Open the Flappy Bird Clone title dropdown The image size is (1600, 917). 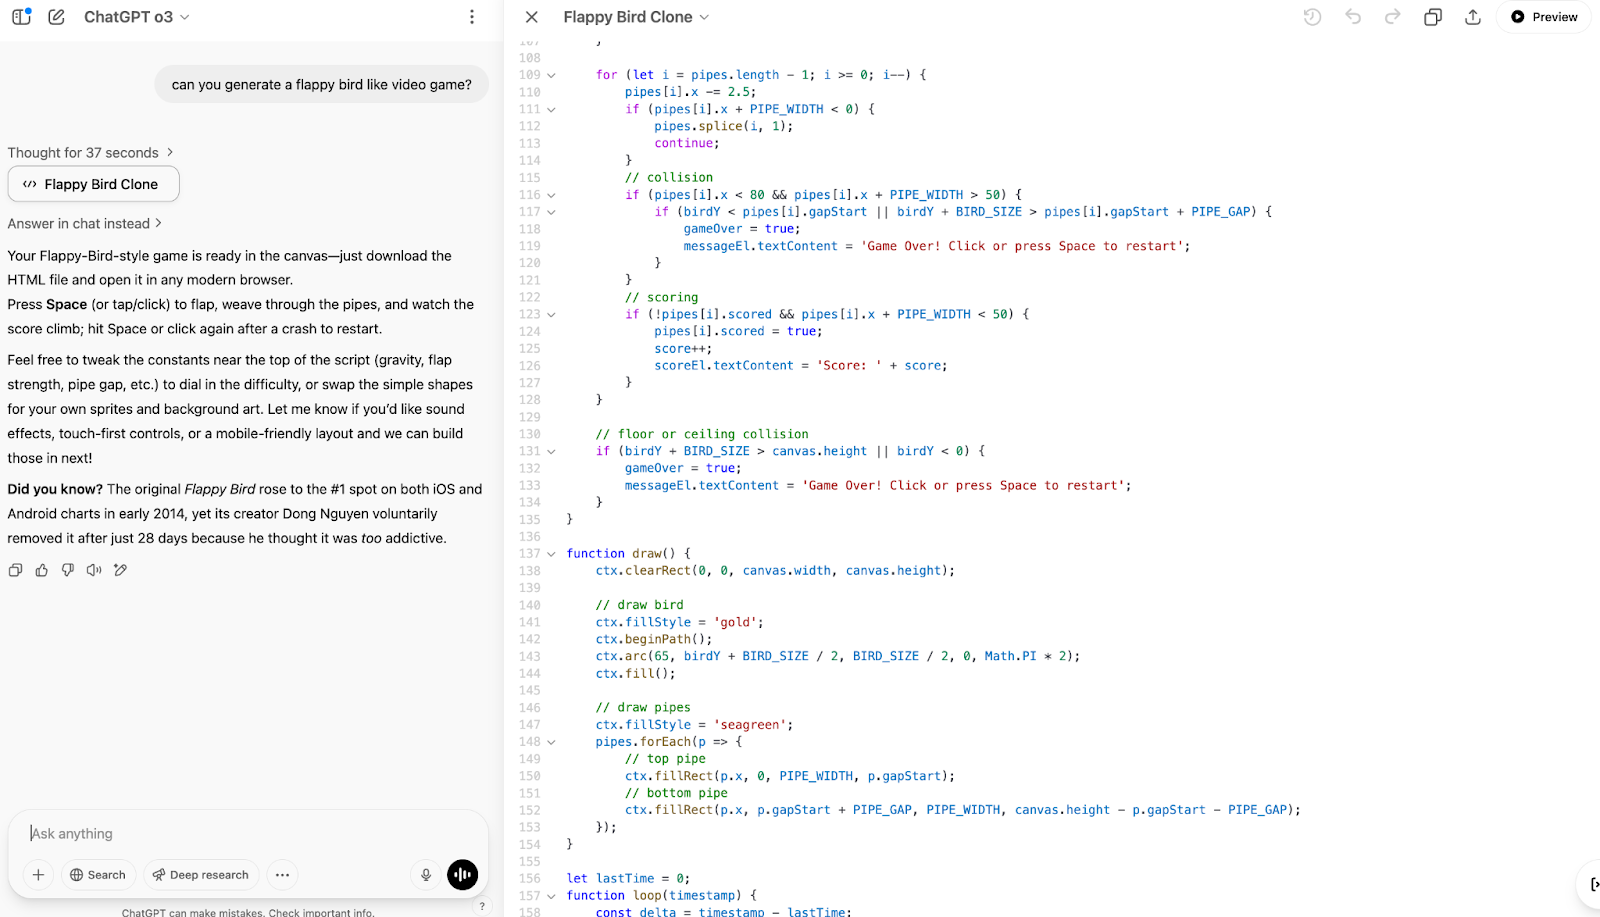(x=636, y=17)
